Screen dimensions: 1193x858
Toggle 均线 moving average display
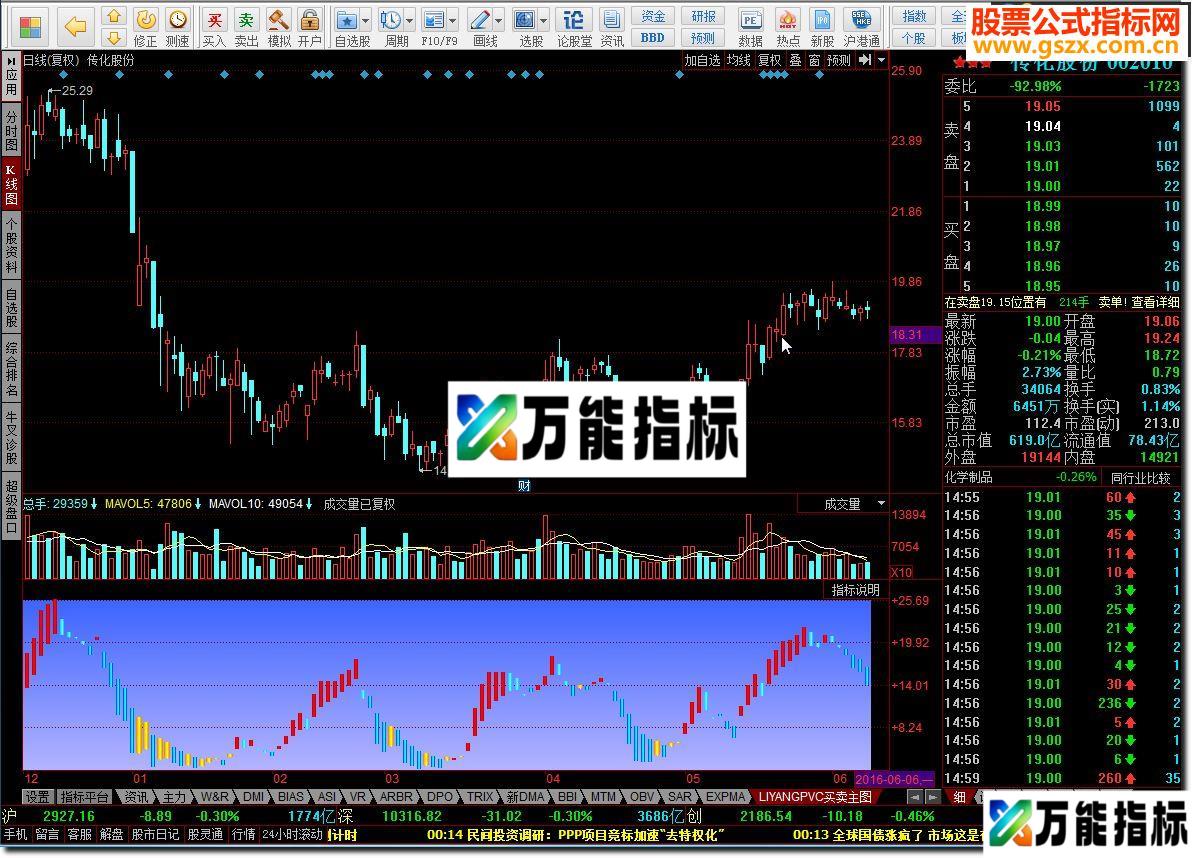[x=738, y=60]
